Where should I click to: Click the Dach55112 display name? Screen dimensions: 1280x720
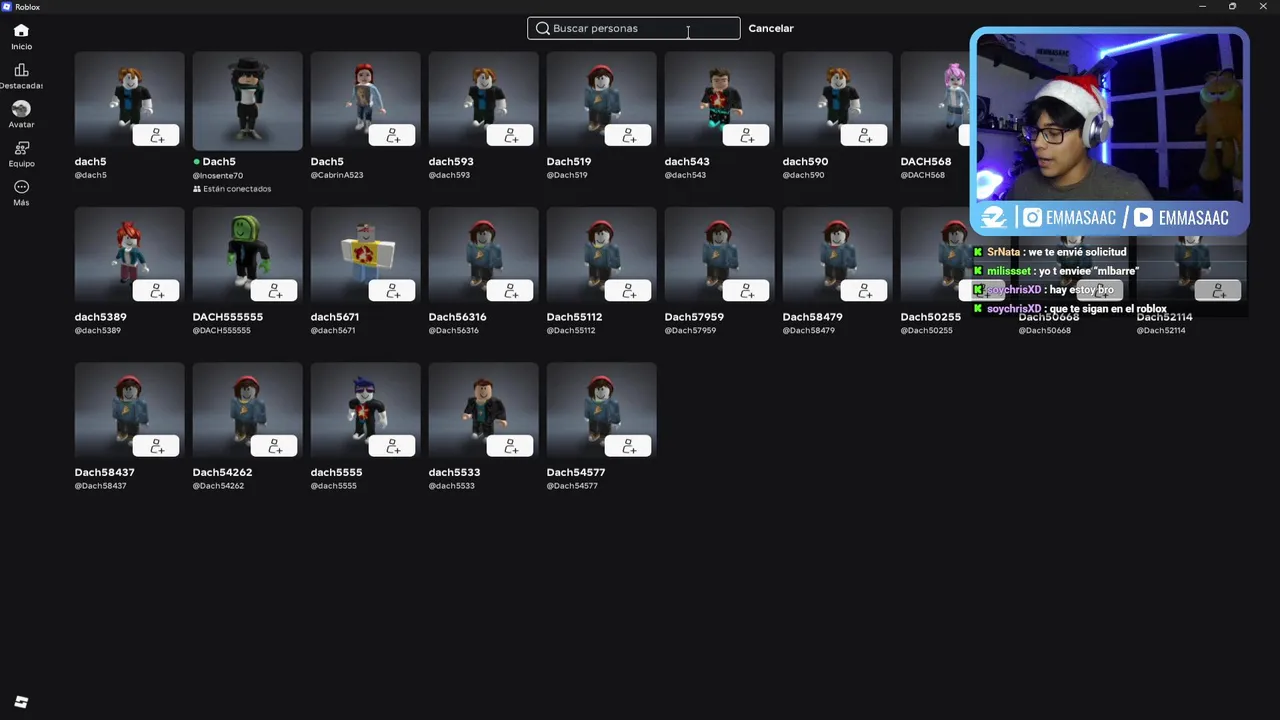pyautogui.click(x=574, y=317)
